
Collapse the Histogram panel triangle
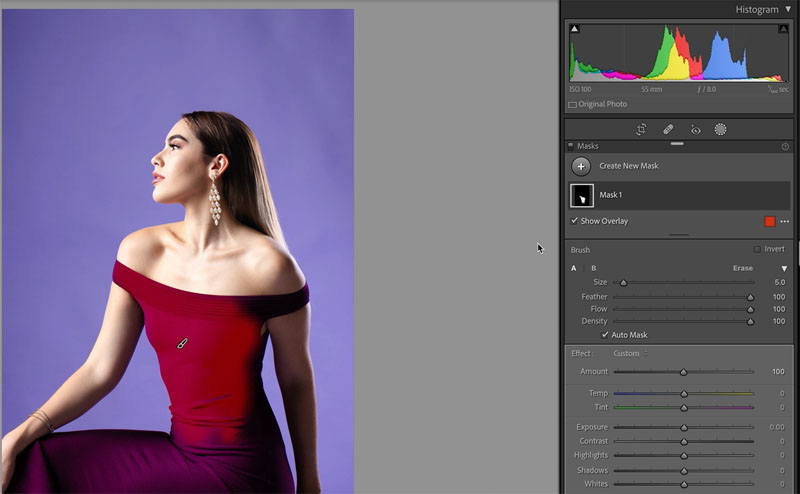(x=788, y=9)
